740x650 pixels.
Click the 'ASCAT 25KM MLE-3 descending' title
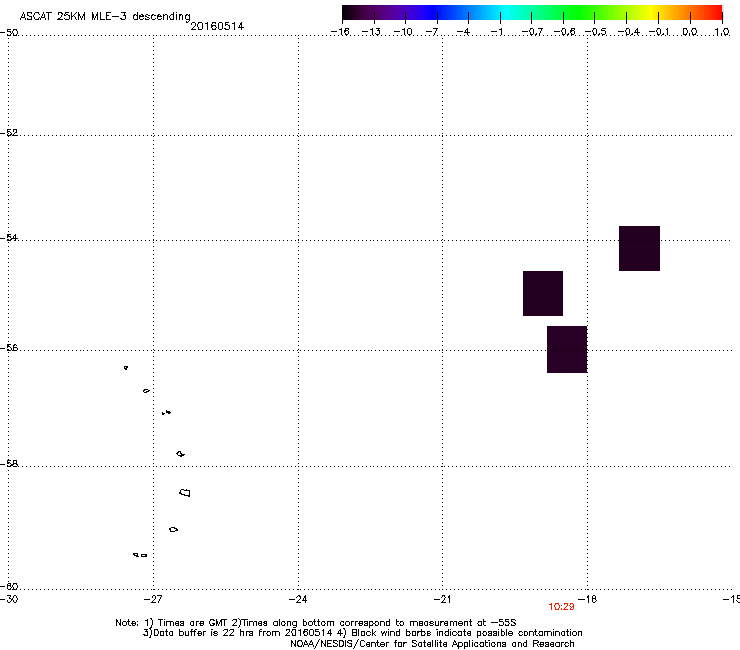coord(105,16)
